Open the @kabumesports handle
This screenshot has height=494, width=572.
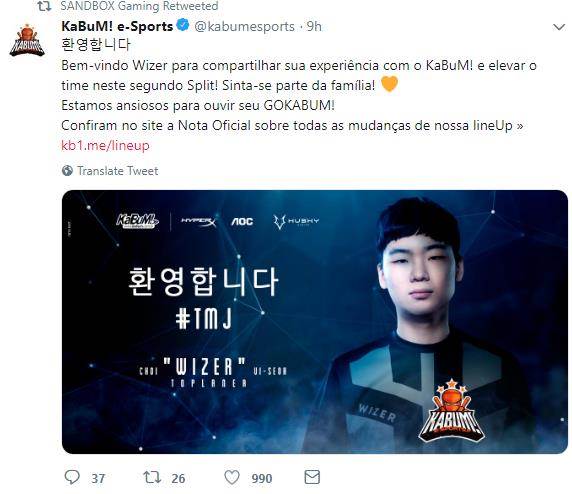coord(244,26)
